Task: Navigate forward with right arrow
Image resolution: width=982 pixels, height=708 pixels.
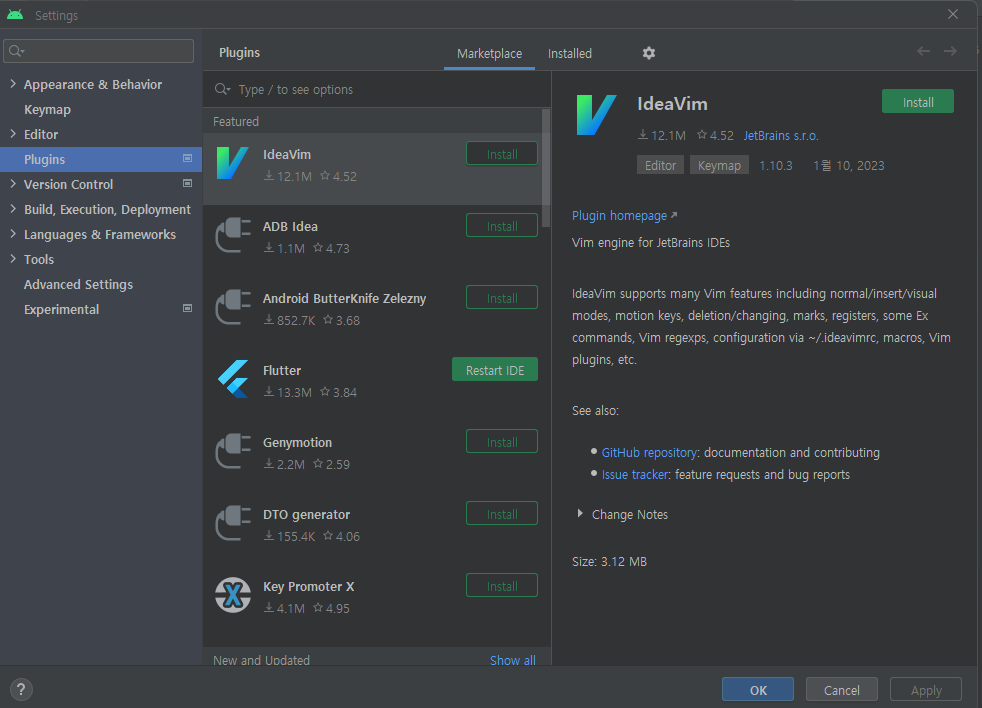Action: (950, 51)
